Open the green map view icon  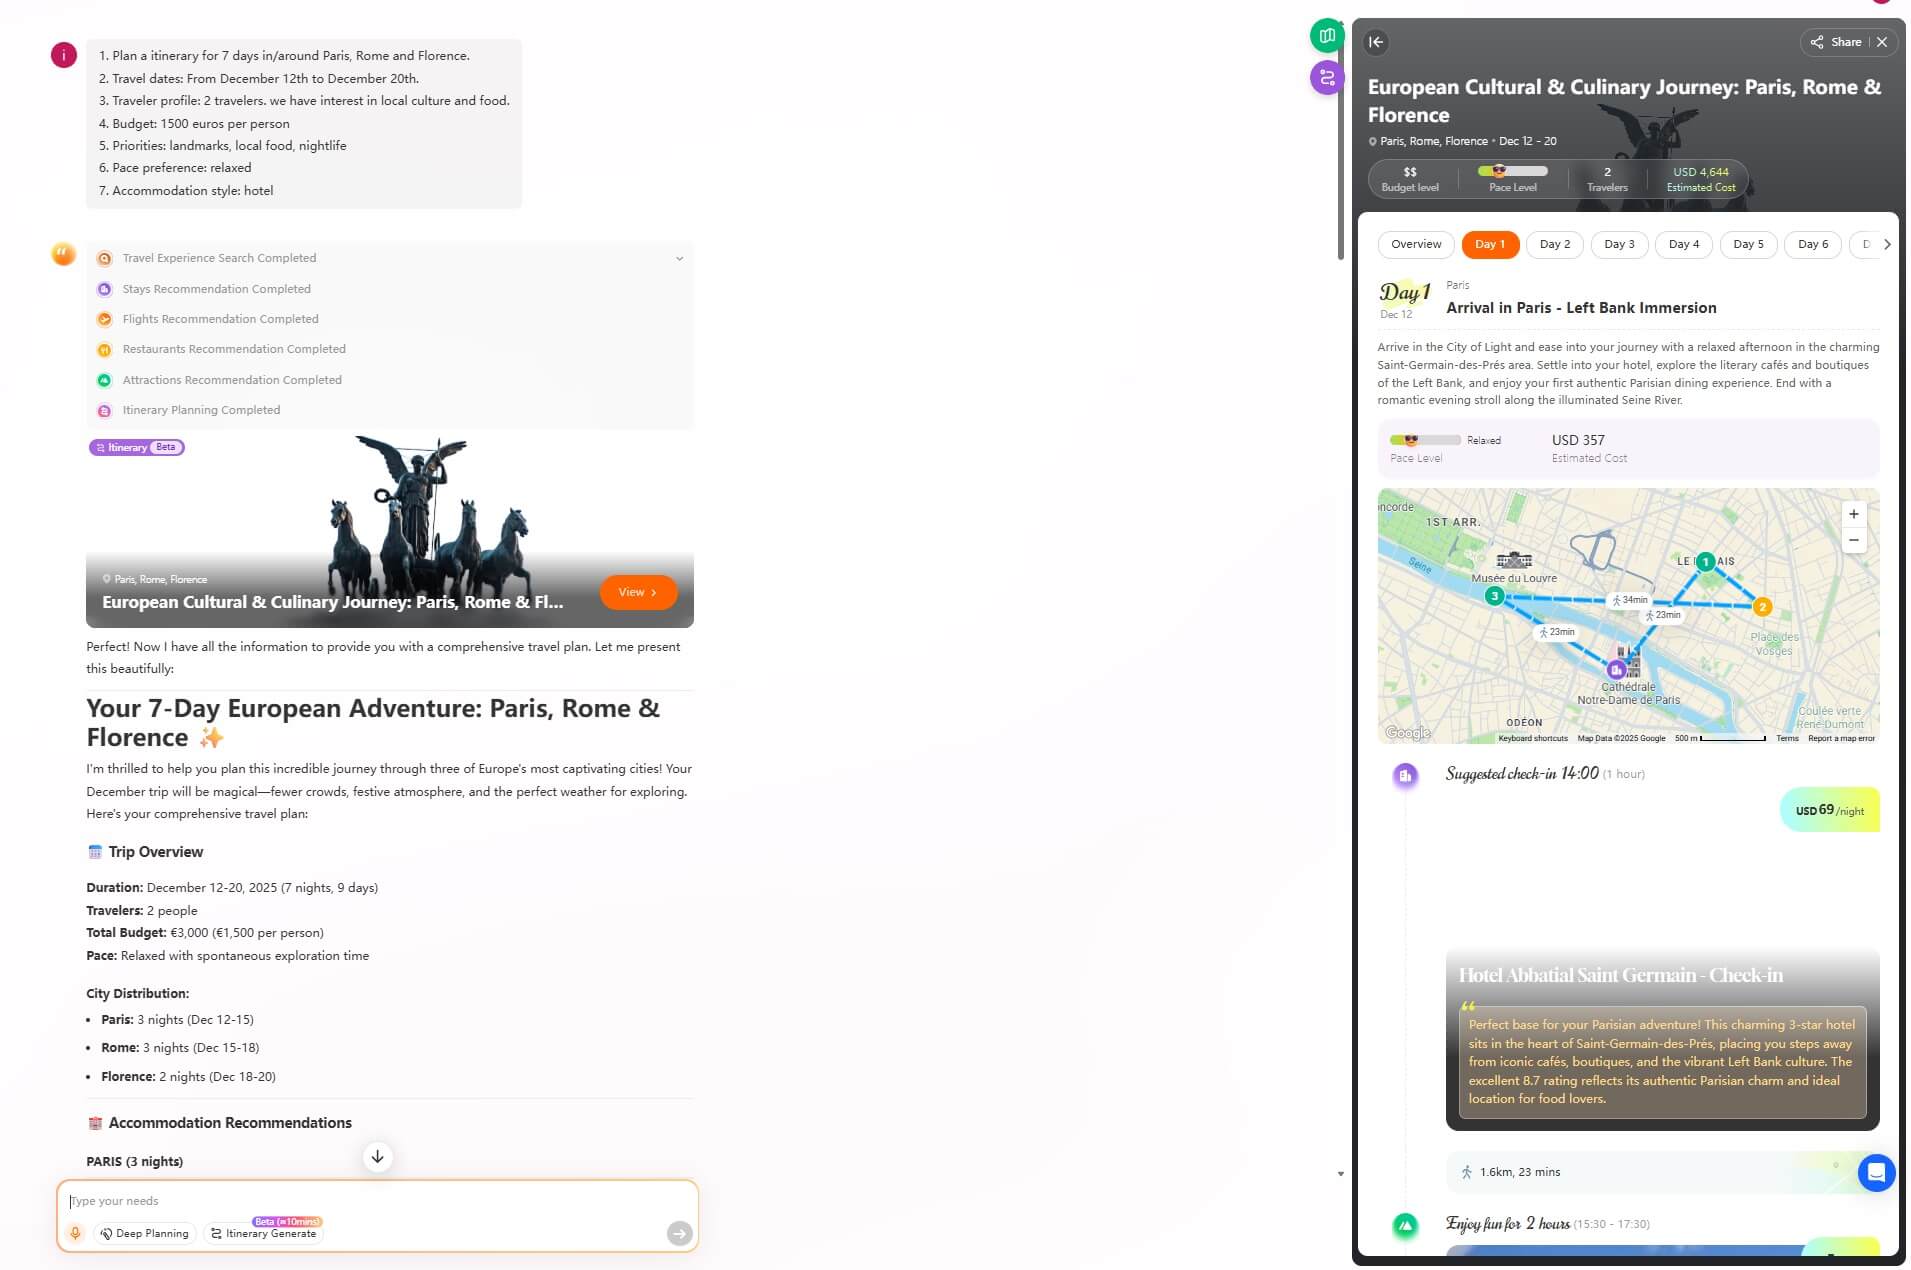click(x=1327, y=35)
